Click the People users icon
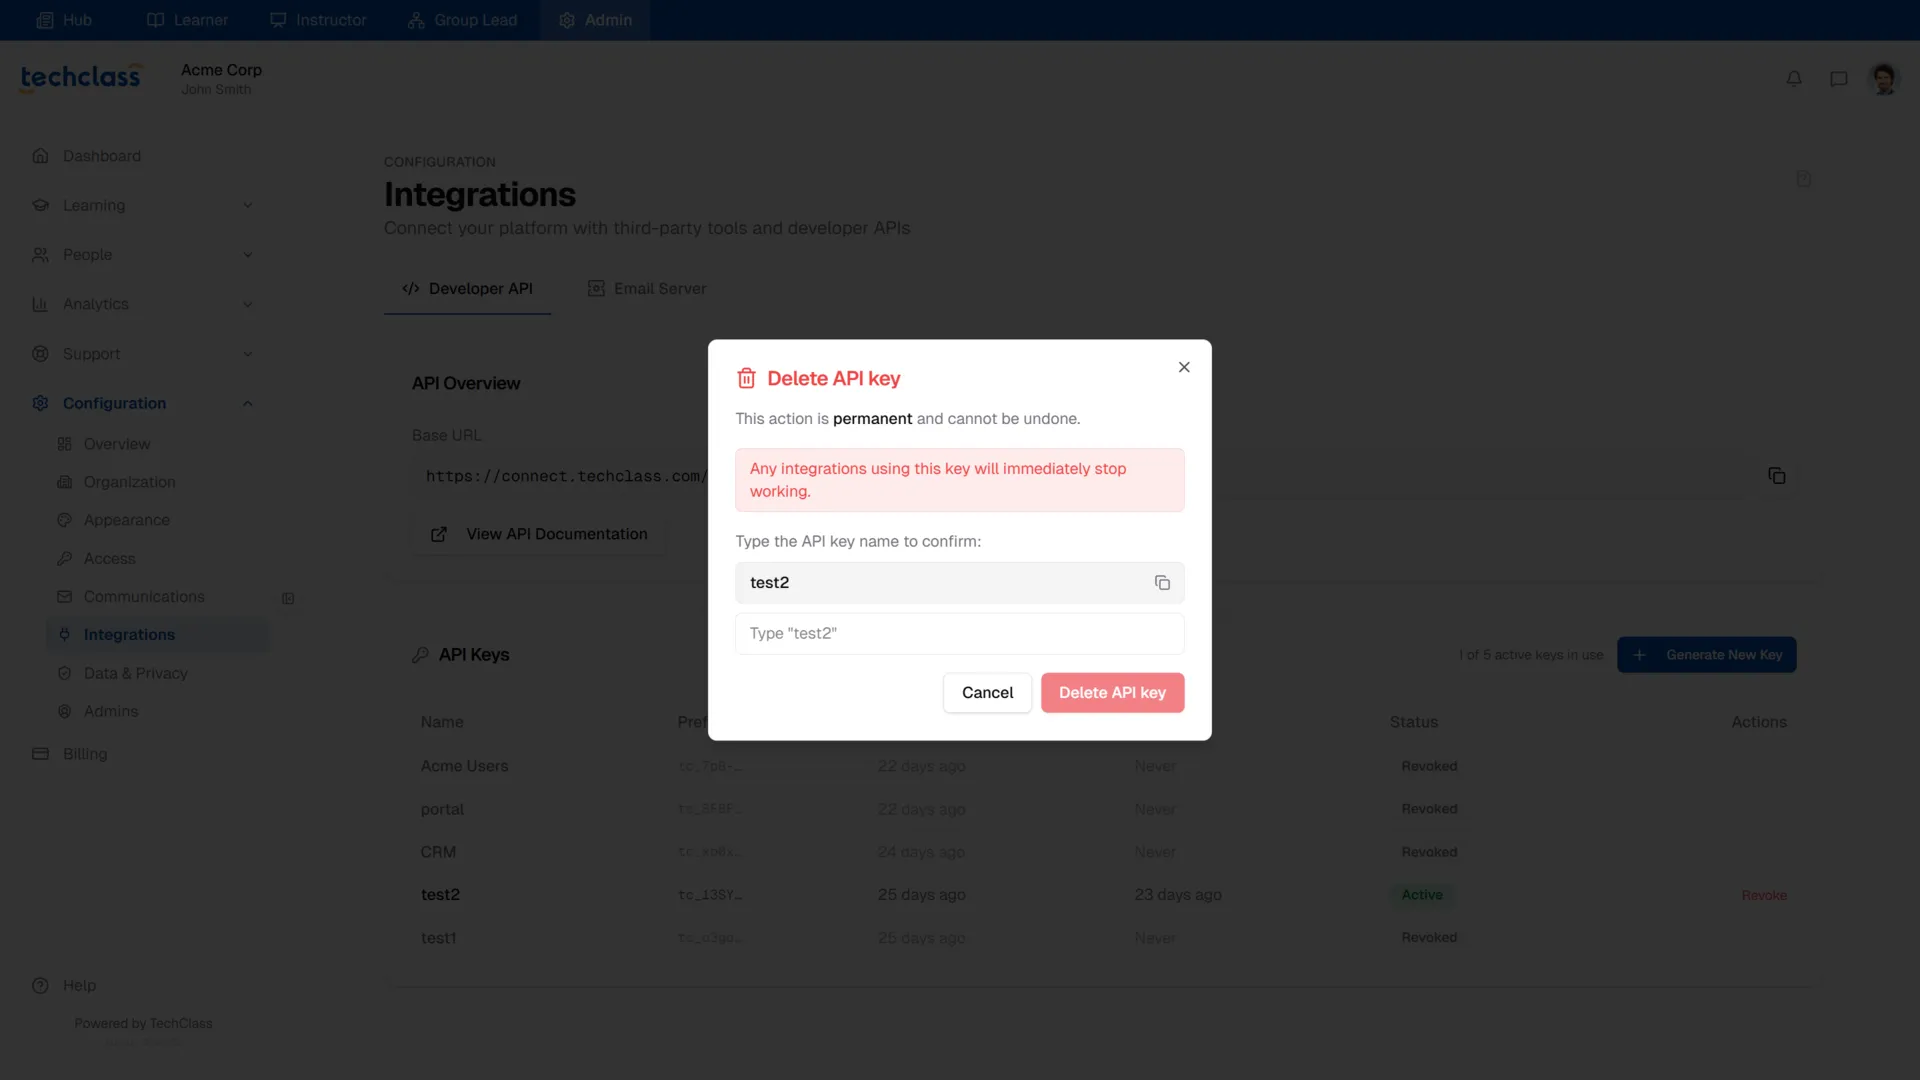Screen dimensions: 1920x1080 pos(40,255)
